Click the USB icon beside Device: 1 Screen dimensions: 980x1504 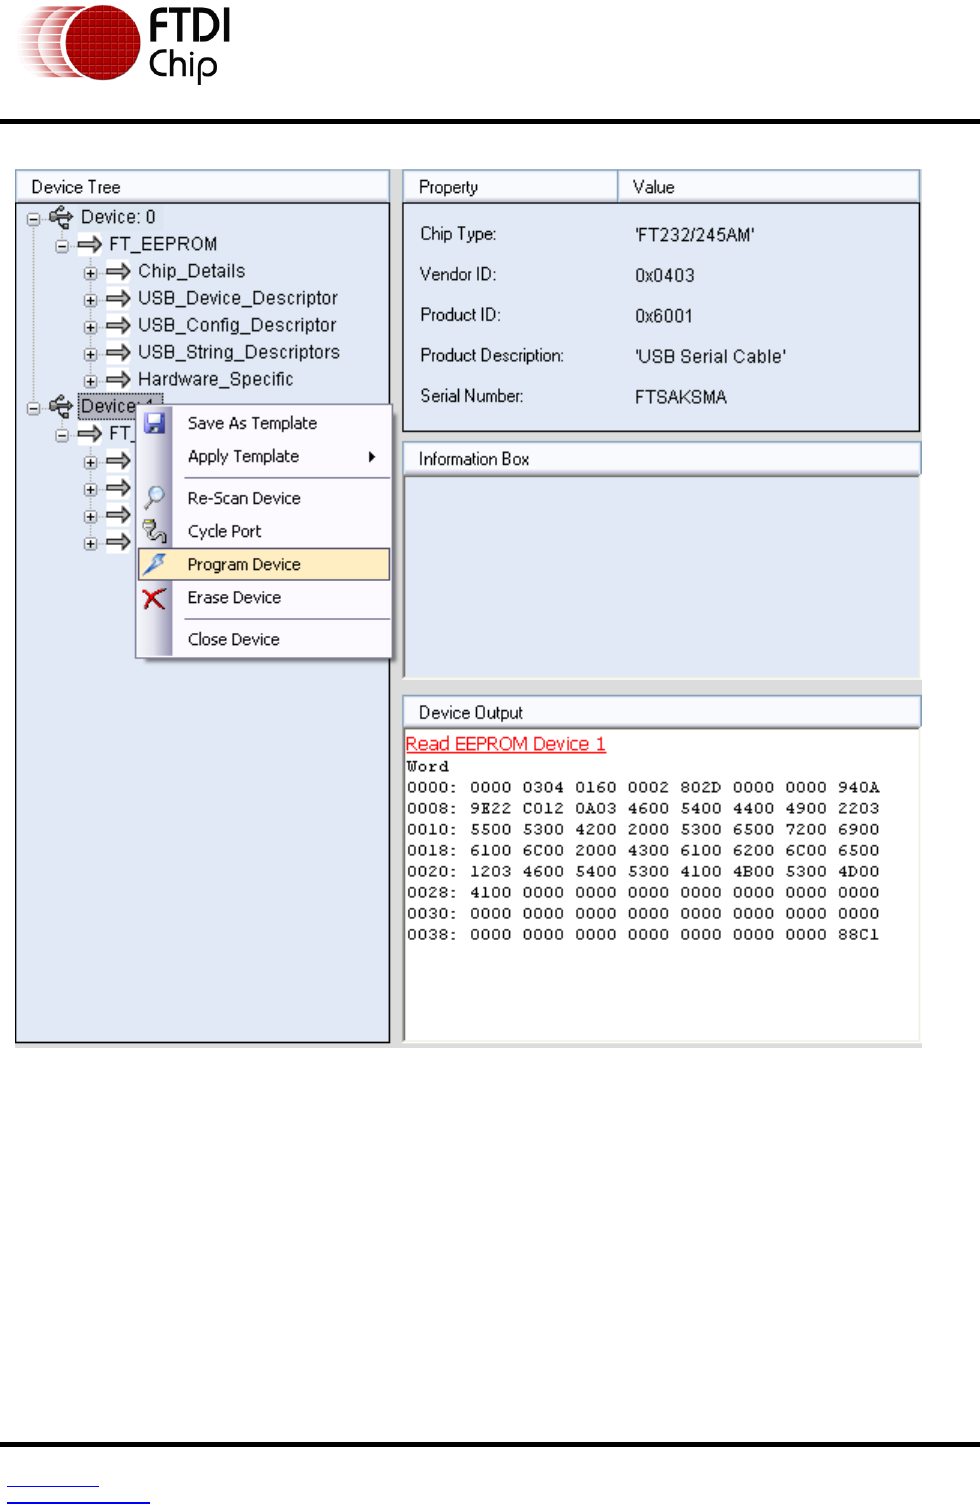[x=61, y=406]
